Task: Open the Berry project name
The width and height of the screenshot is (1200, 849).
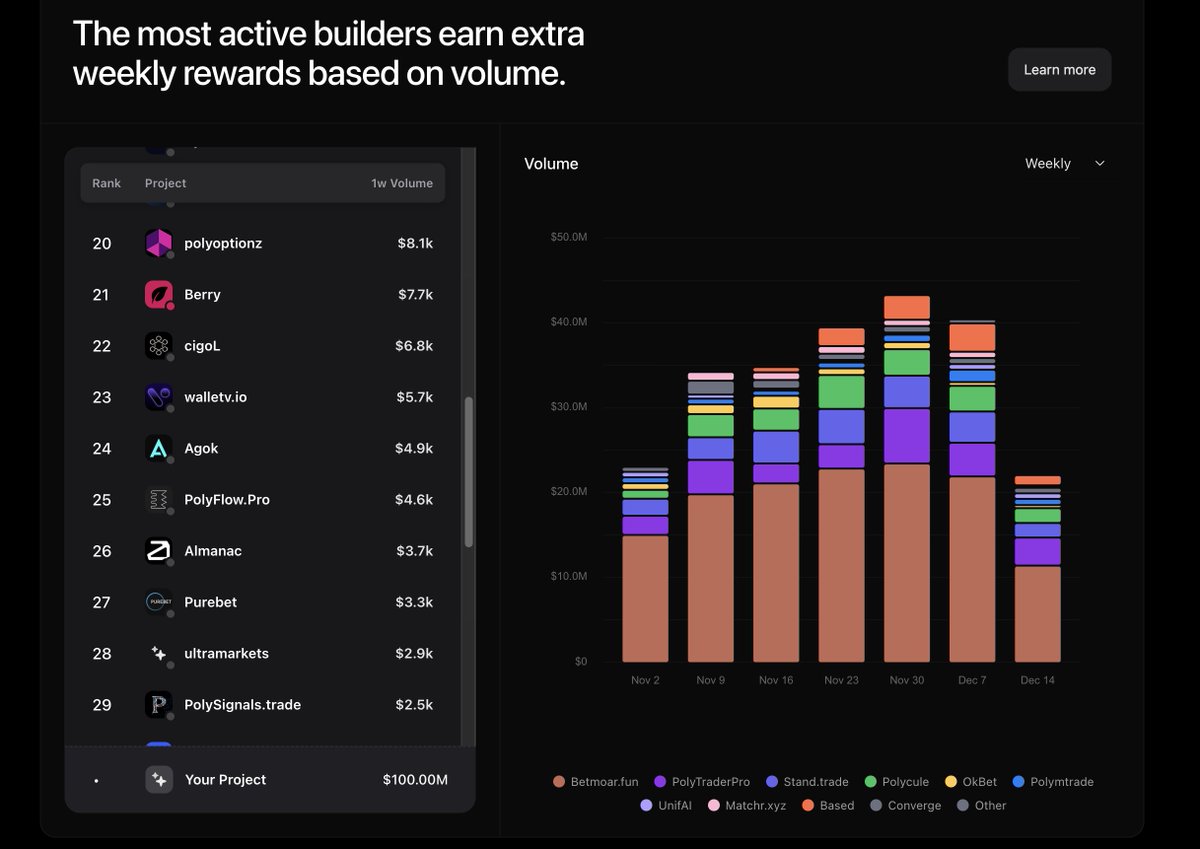Action: (x=202, y=294)
